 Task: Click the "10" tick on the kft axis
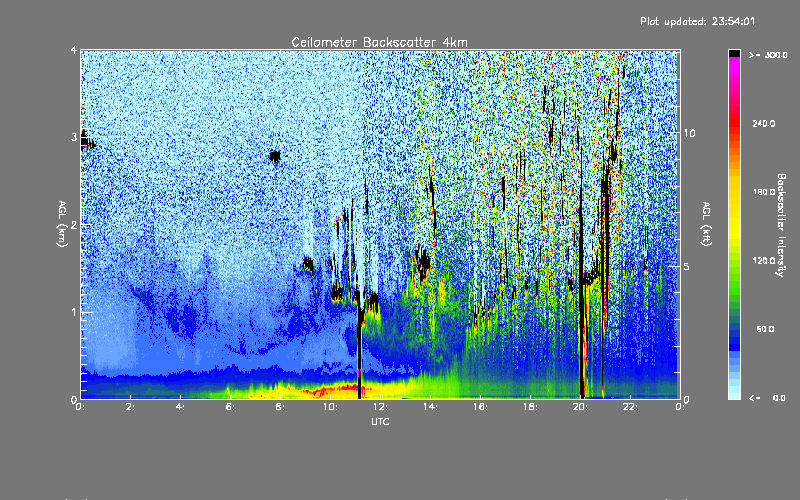pos(689,133)
